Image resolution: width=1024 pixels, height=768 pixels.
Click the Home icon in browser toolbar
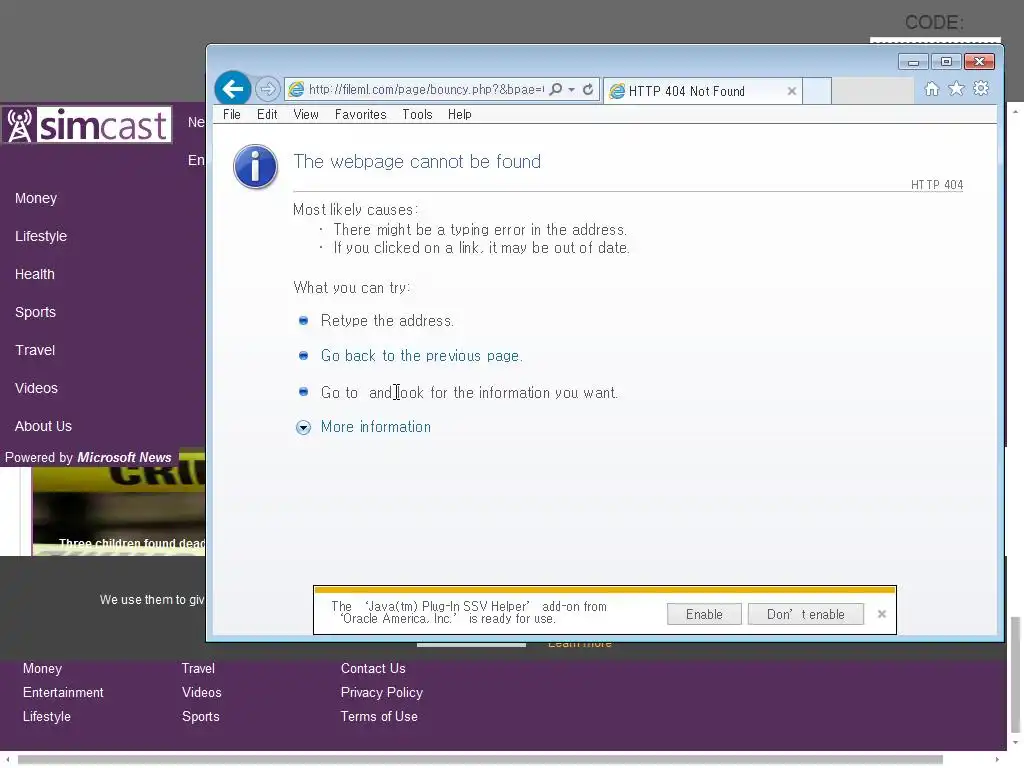[932, 89]
